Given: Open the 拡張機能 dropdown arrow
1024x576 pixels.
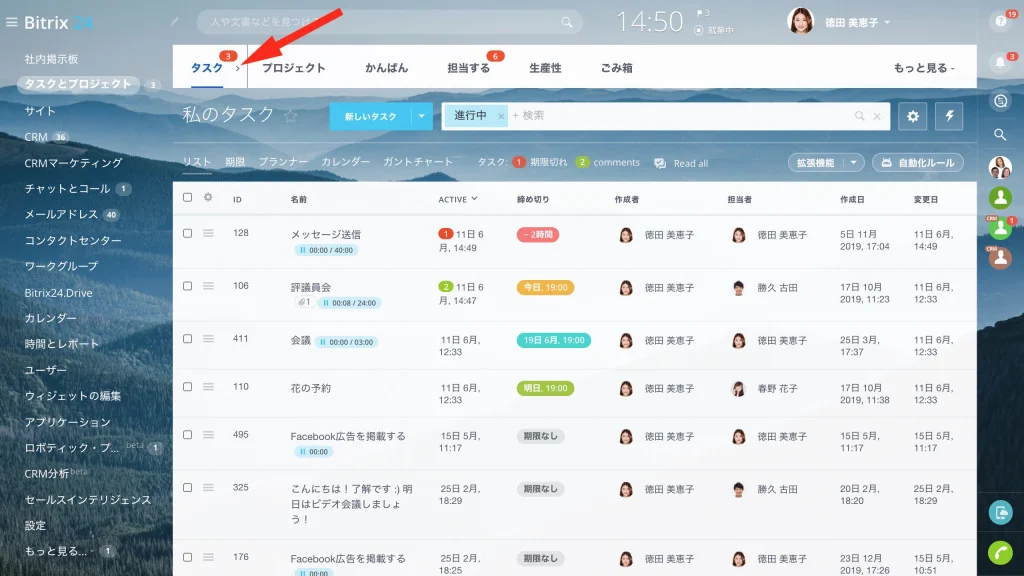Looking at the screenshot, I should (x=854, y=163).
